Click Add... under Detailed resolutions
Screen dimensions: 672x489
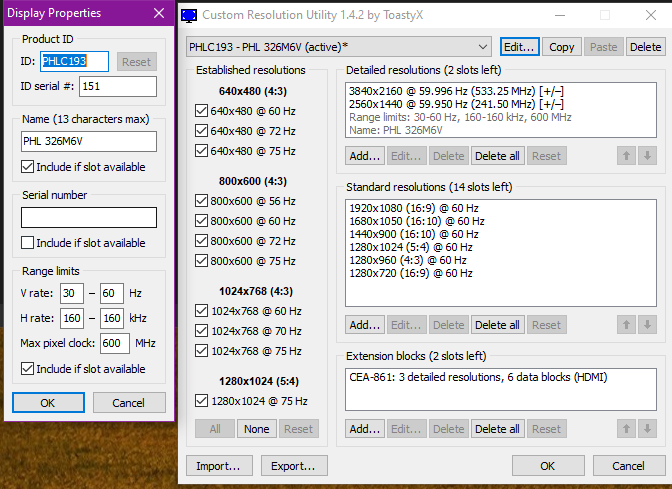pyautogui.click(x=364, y=156)
